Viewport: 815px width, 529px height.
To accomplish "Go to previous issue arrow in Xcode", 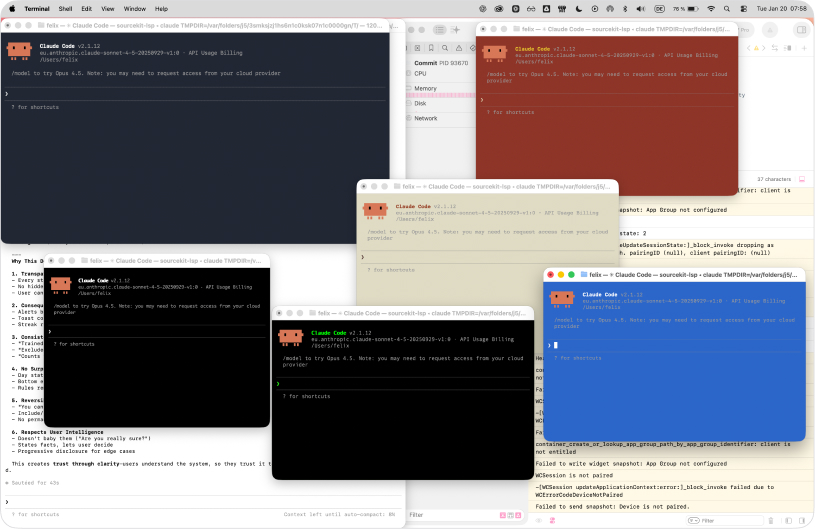I will 749,48.
